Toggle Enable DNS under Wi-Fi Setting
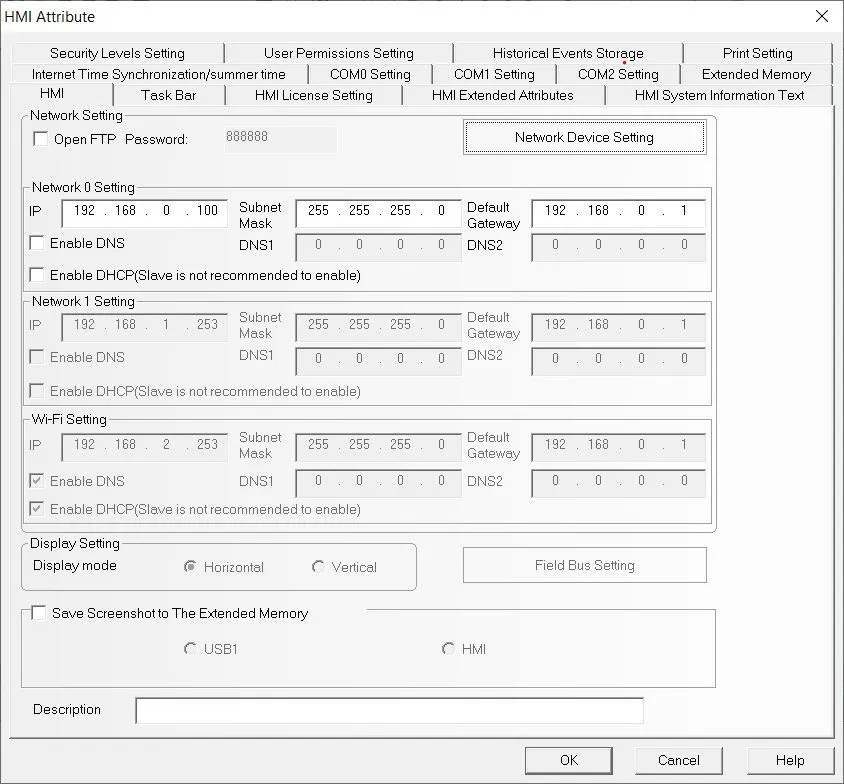 [37, 481]
